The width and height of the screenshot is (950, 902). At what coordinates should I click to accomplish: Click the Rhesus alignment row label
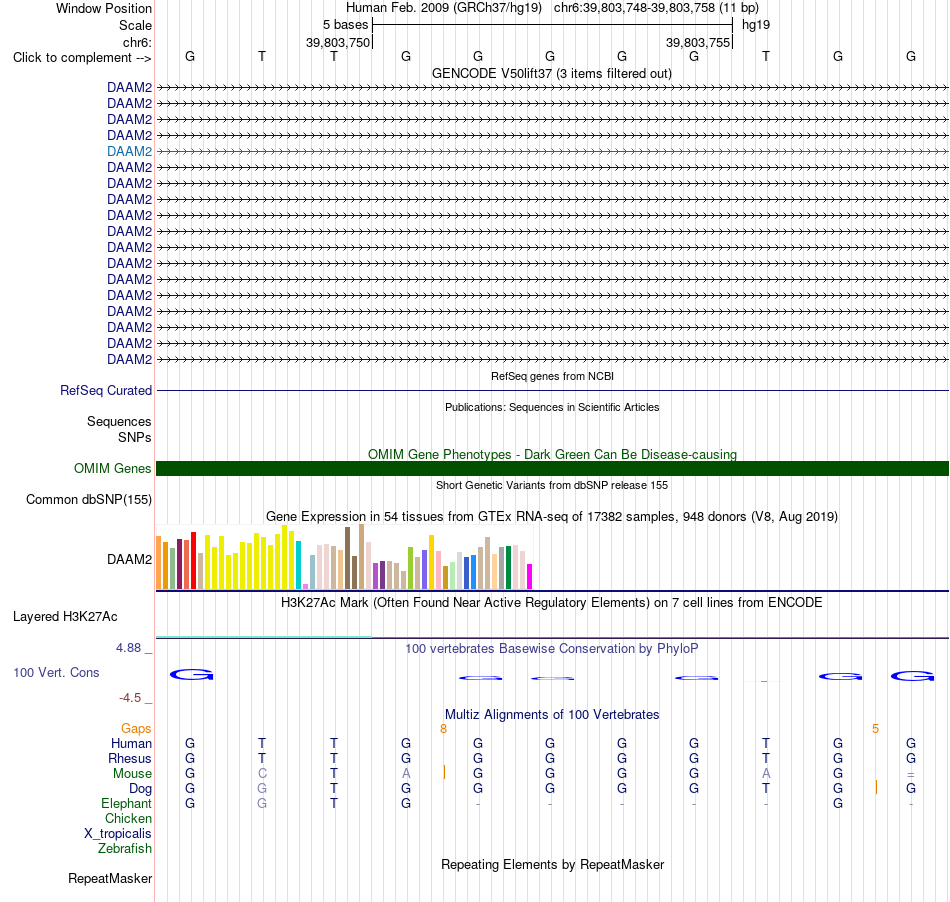[130, 758]
